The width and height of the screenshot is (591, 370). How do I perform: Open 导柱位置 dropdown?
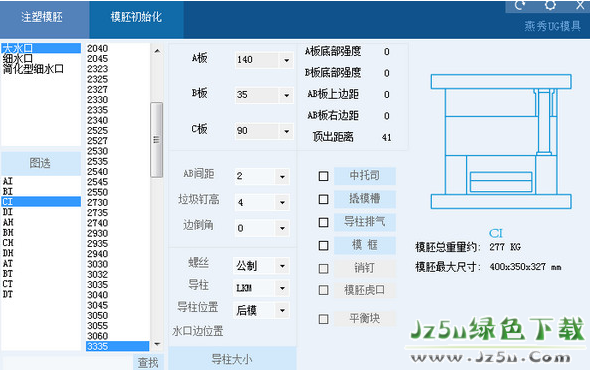pyautogui.click(x=282, y=310)
